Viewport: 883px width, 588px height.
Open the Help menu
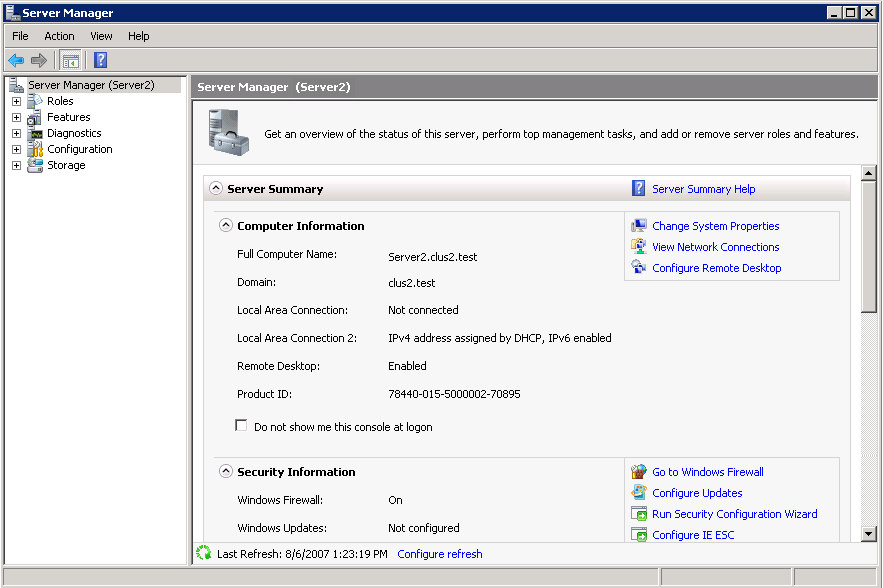(x=139, y=36)
